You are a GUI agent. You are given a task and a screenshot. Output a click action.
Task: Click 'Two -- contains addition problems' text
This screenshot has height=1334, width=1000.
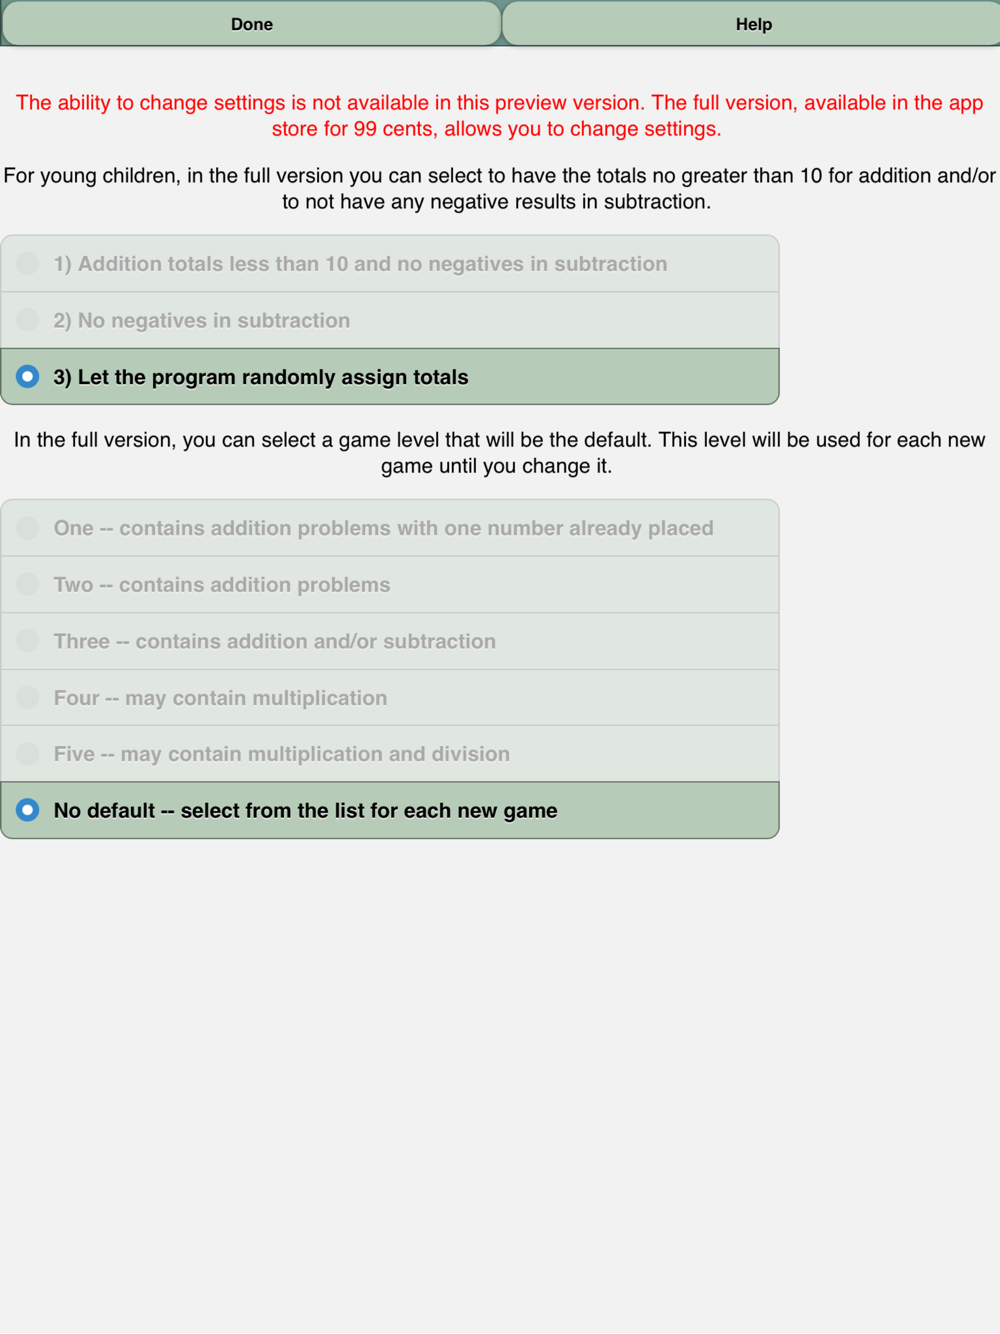click(222, 585)
